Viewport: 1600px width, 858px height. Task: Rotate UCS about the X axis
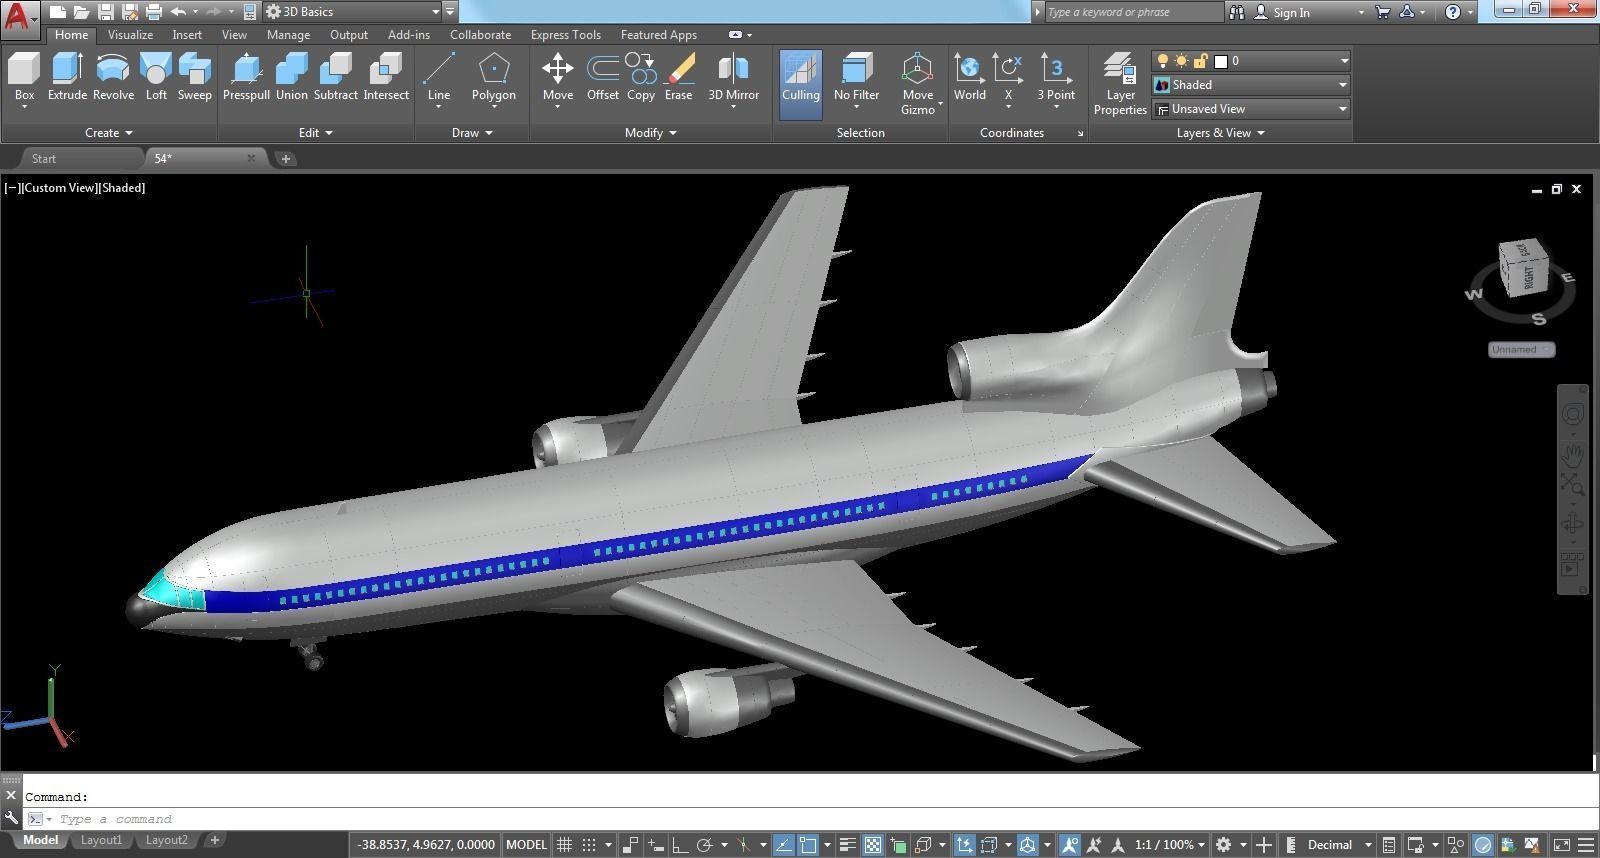point(1008,78)
